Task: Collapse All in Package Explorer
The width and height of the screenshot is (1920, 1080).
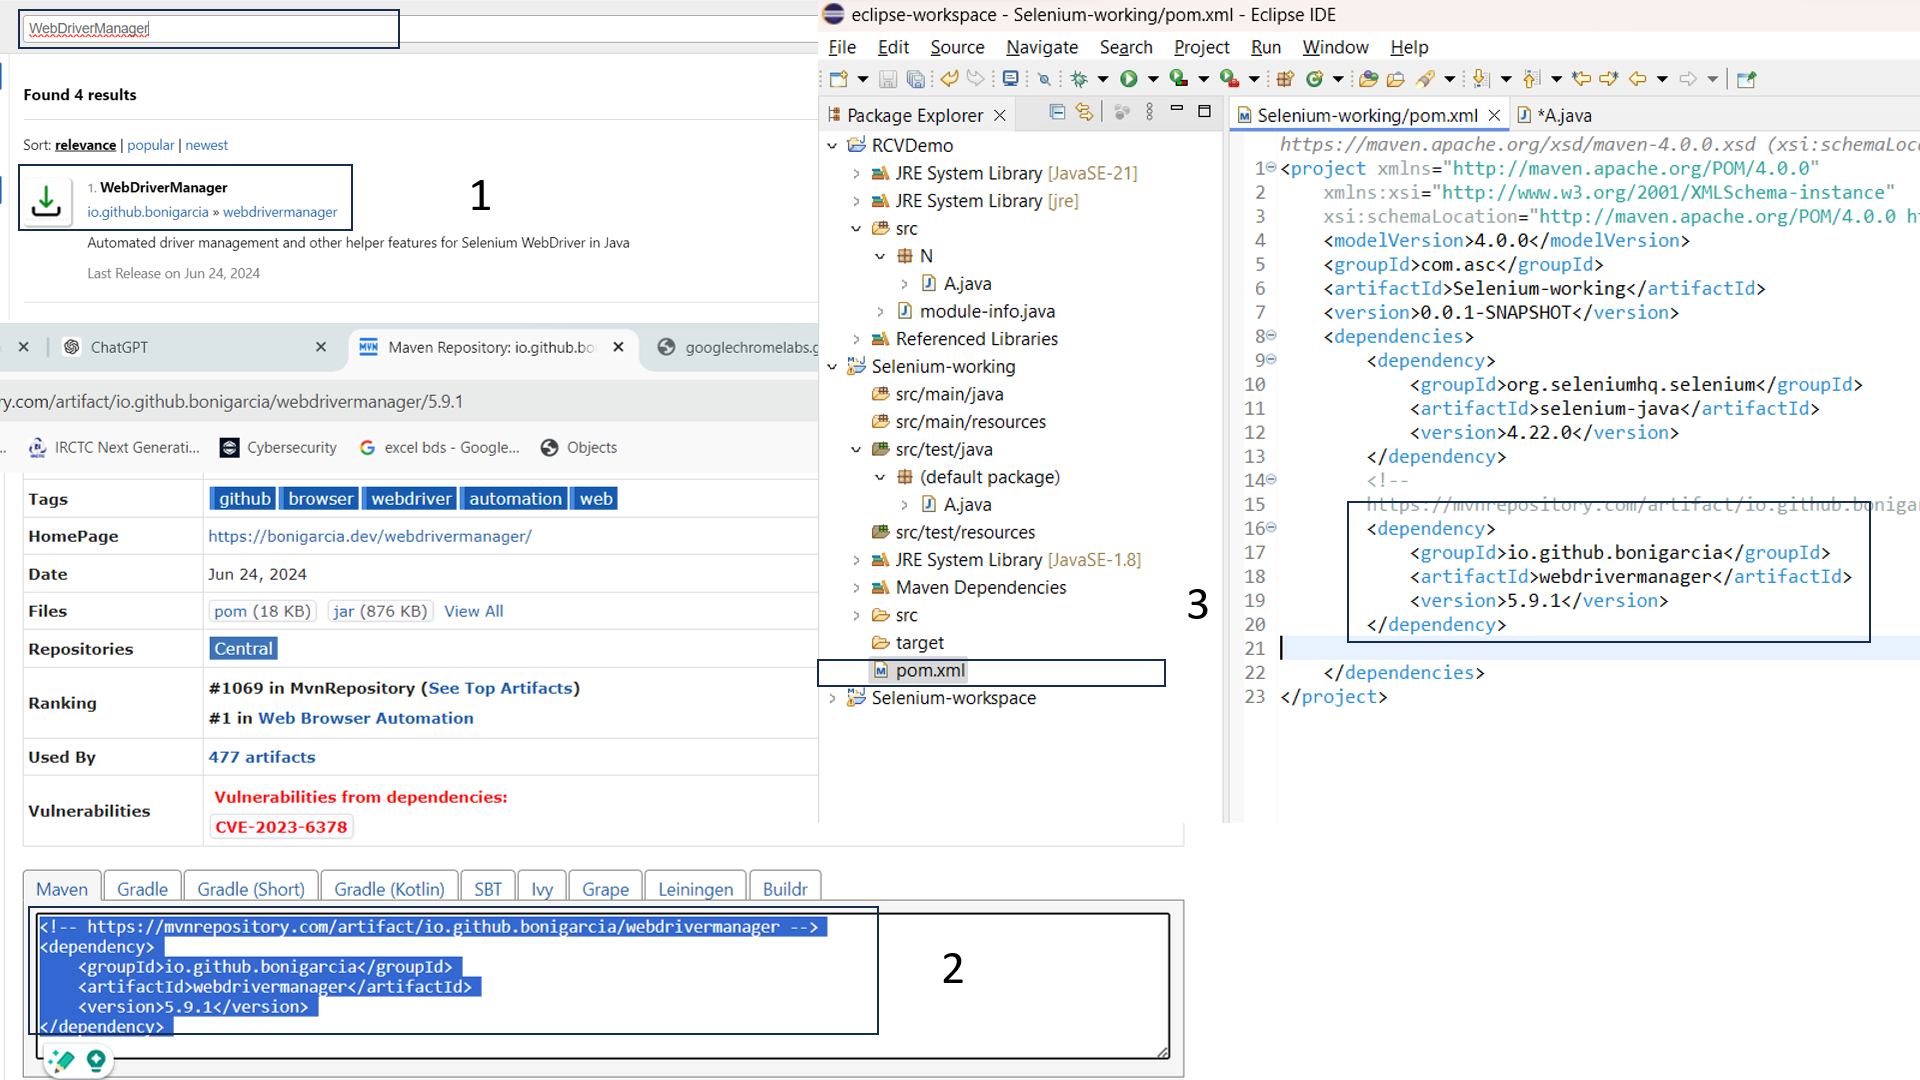Action: 1057,113
